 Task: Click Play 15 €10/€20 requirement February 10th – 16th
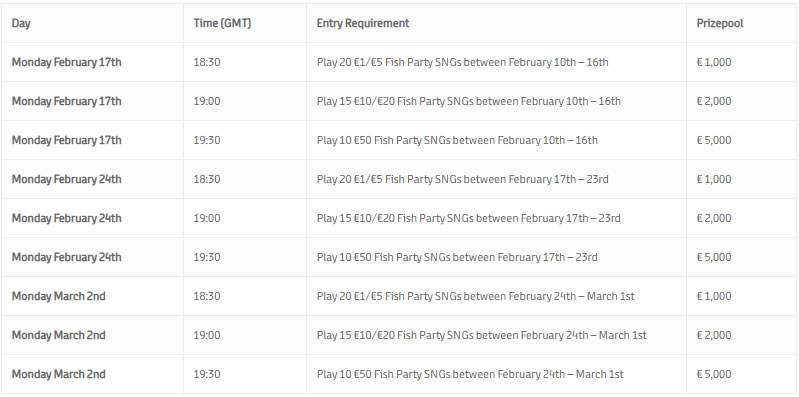469,101
